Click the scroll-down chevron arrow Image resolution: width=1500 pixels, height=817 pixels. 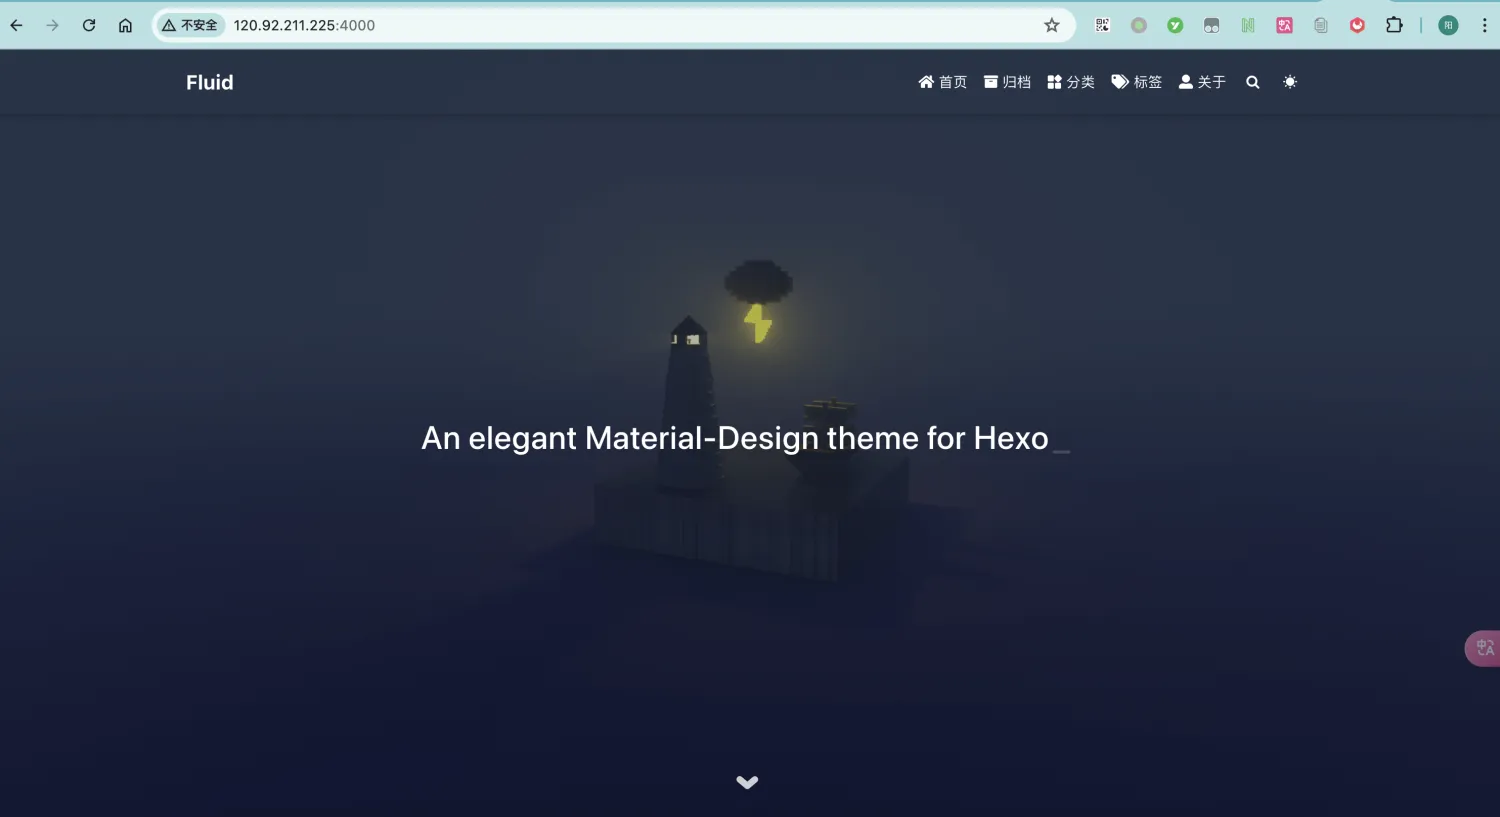[747, 782]
